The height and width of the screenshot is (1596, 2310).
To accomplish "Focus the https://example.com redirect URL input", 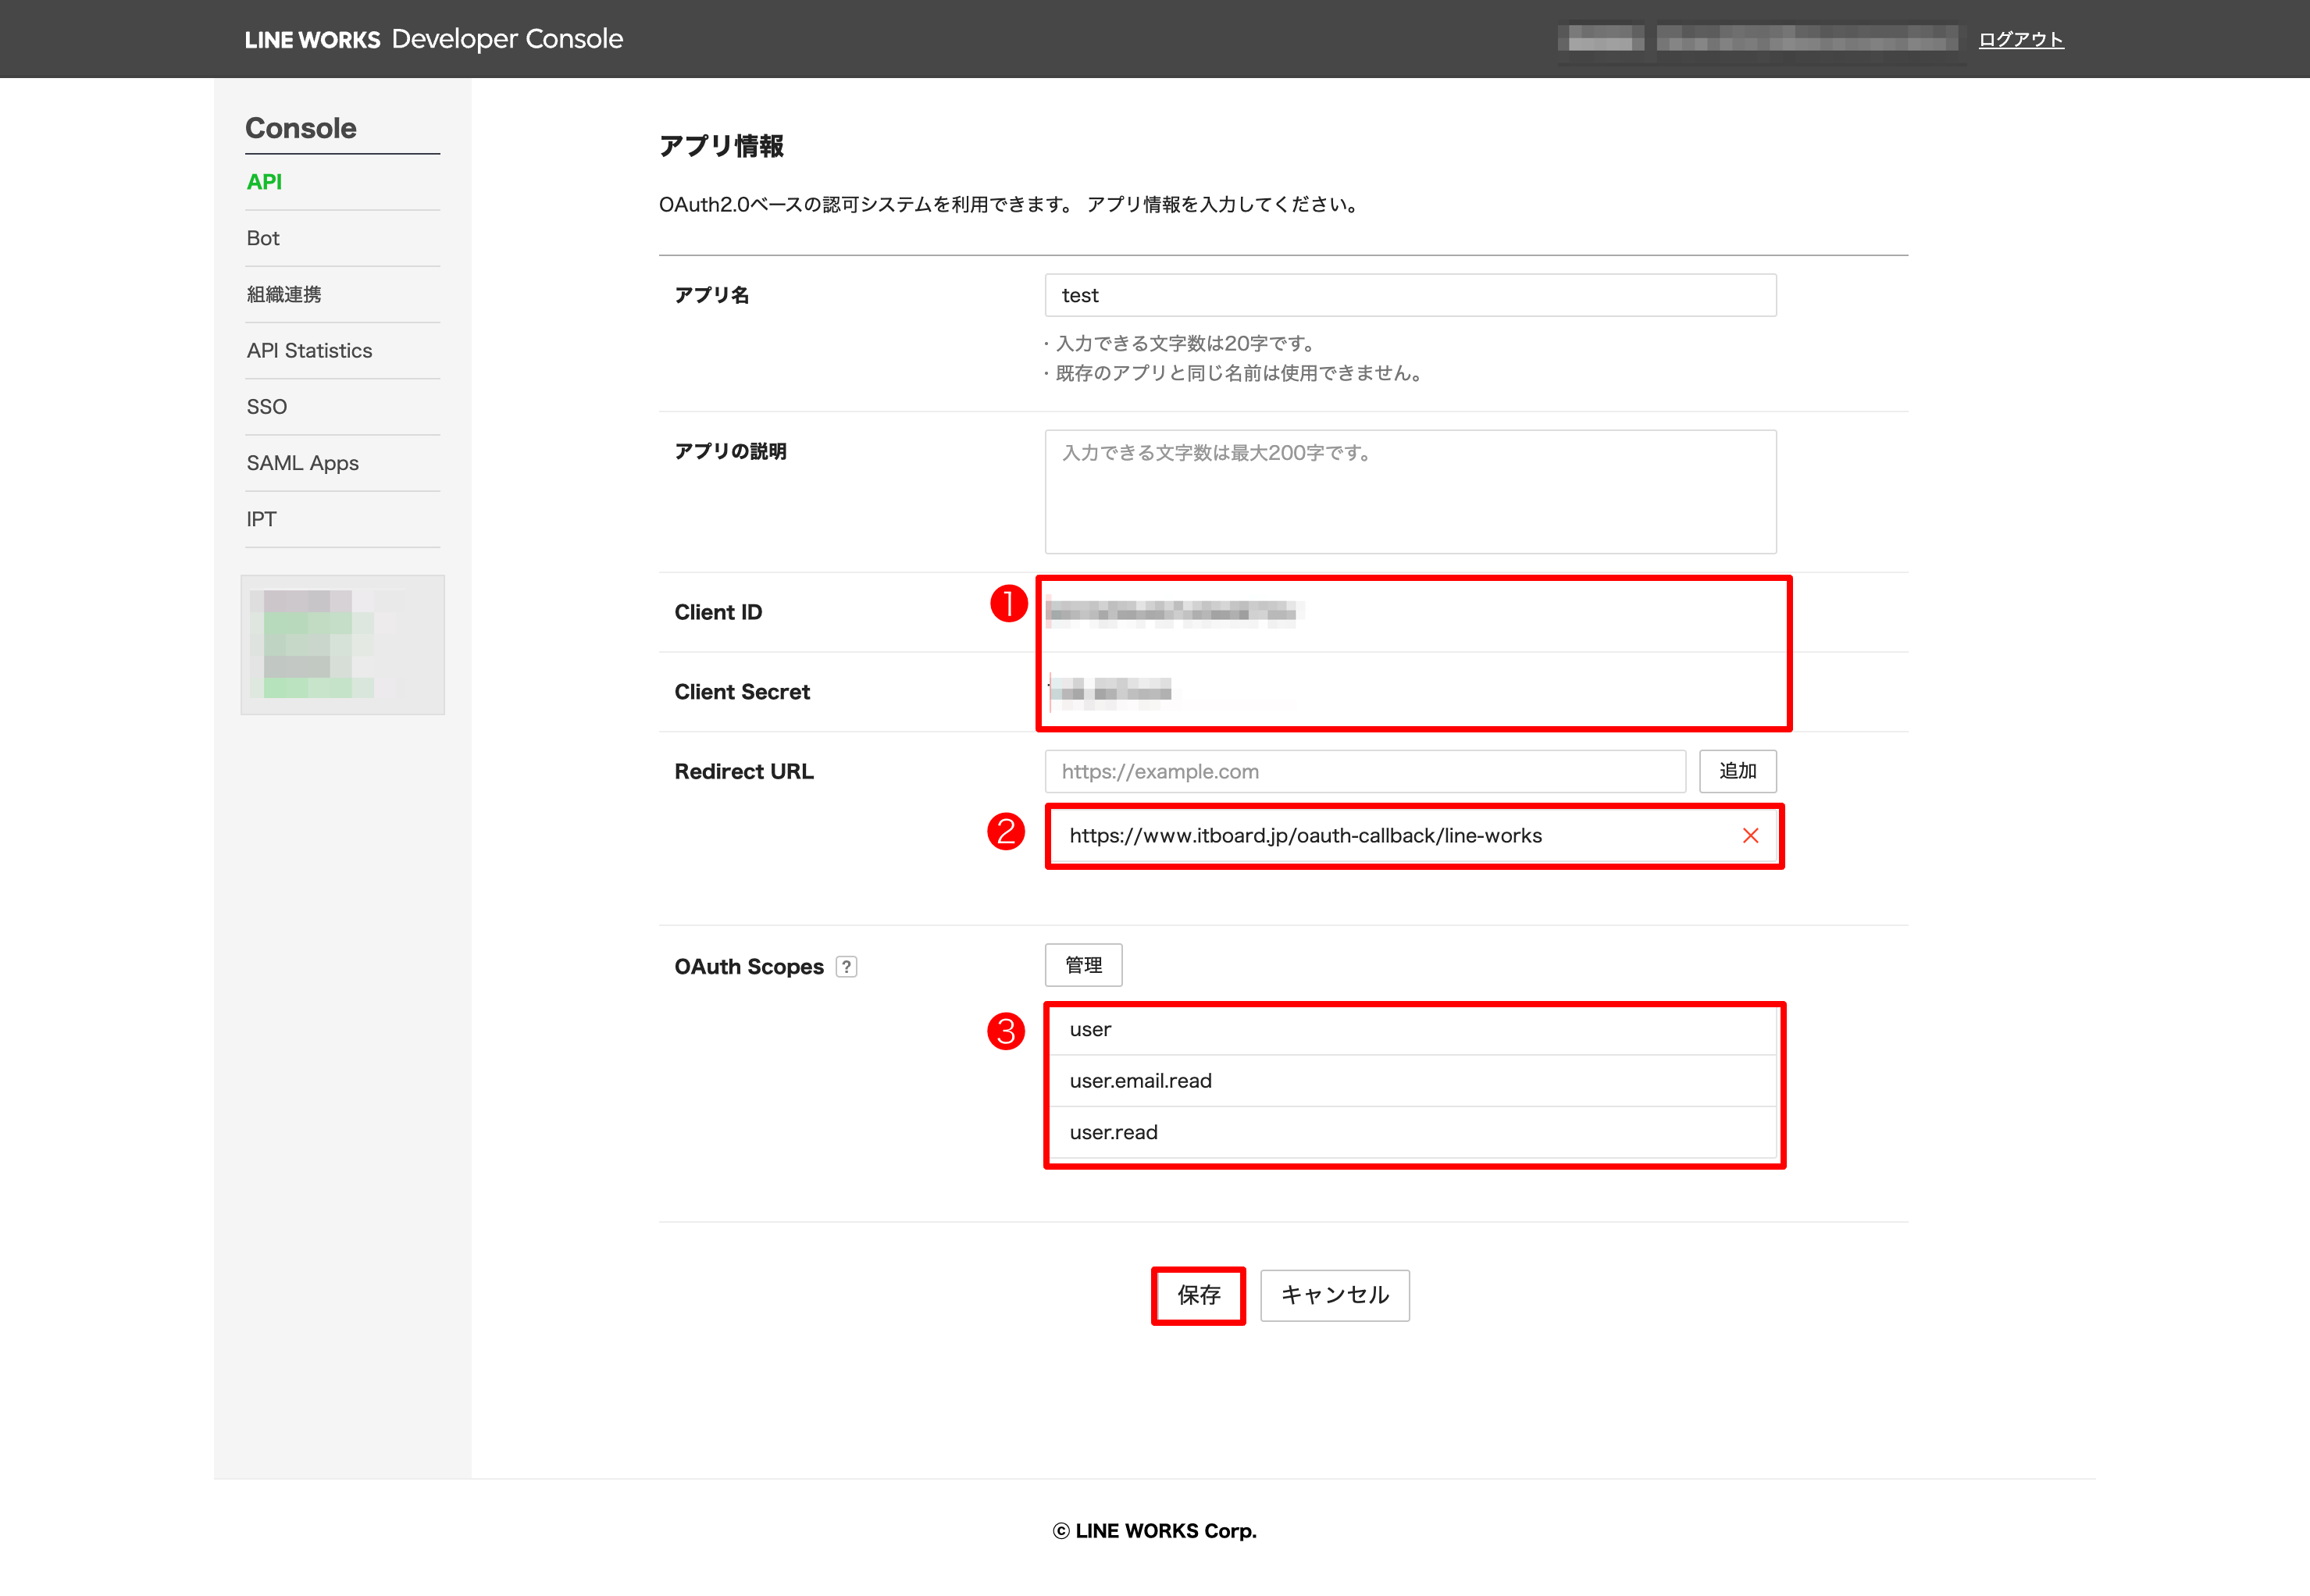I will coord(1365,772).
